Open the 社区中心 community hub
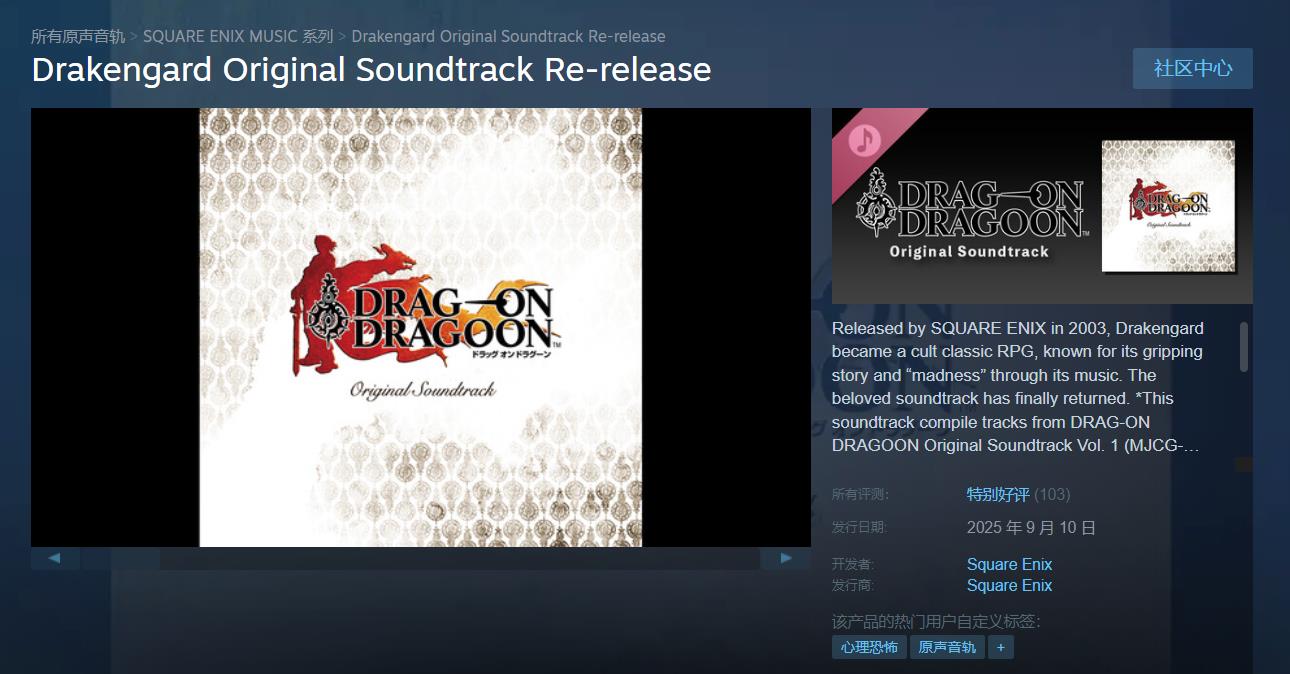The image size is (1290, 674). (1193, 68)
